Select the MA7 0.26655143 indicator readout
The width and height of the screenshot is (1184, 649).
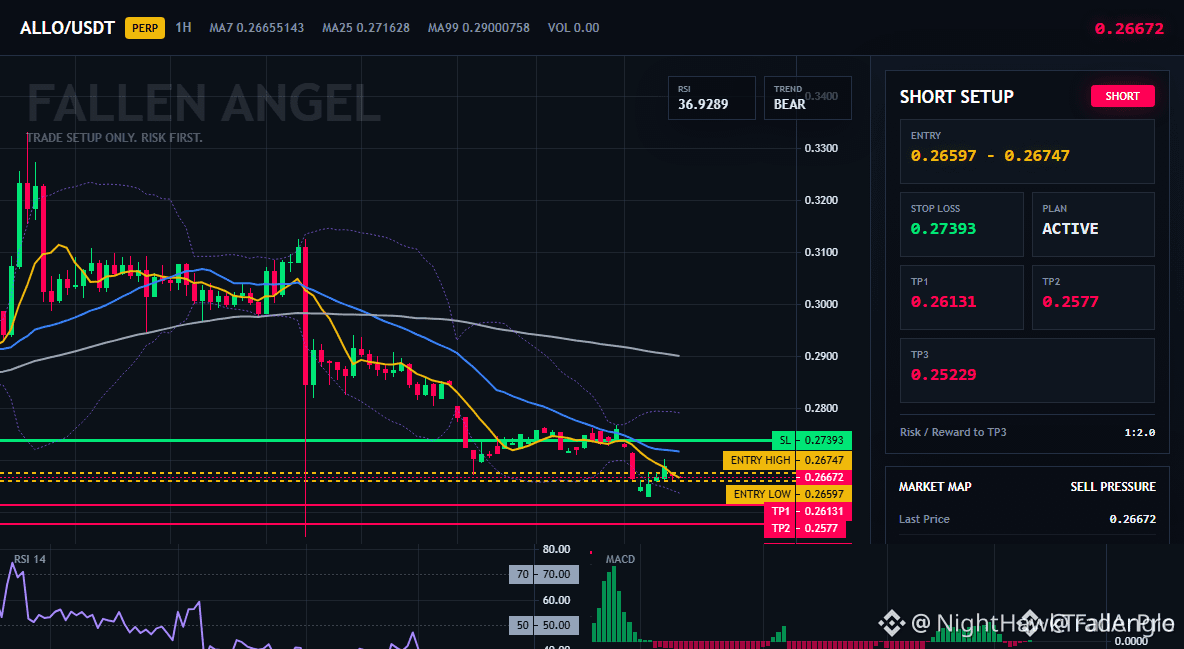tap(257, 27)
